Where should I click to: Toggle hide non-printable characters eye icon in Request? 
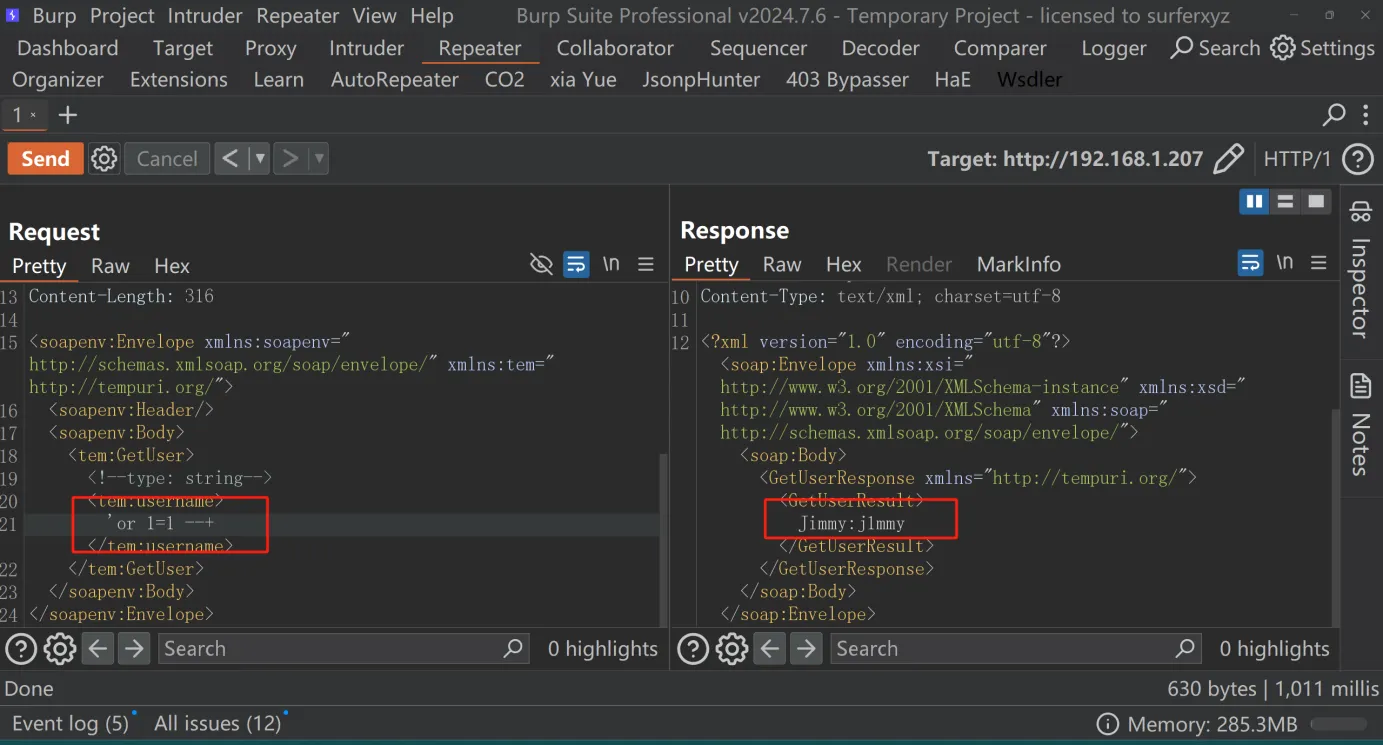click(541, 264)
